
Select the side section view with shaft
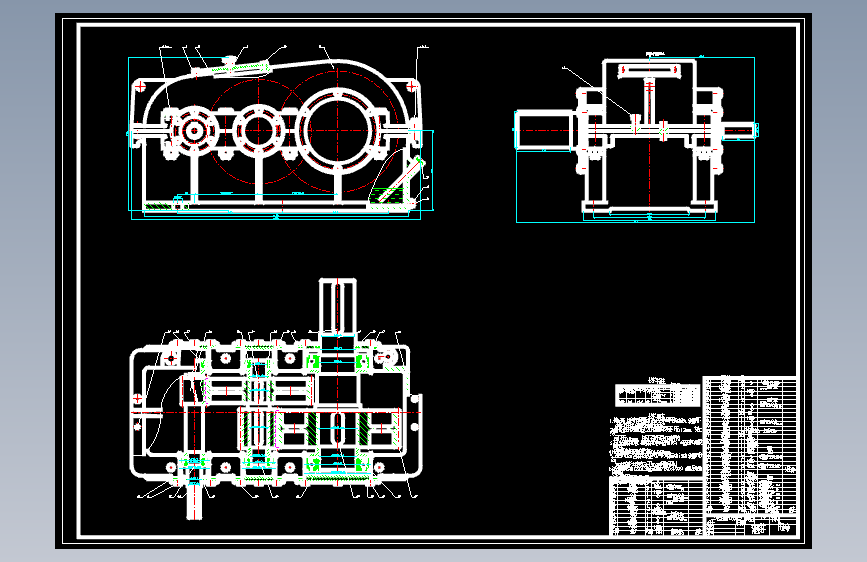[x=635, y=137]
